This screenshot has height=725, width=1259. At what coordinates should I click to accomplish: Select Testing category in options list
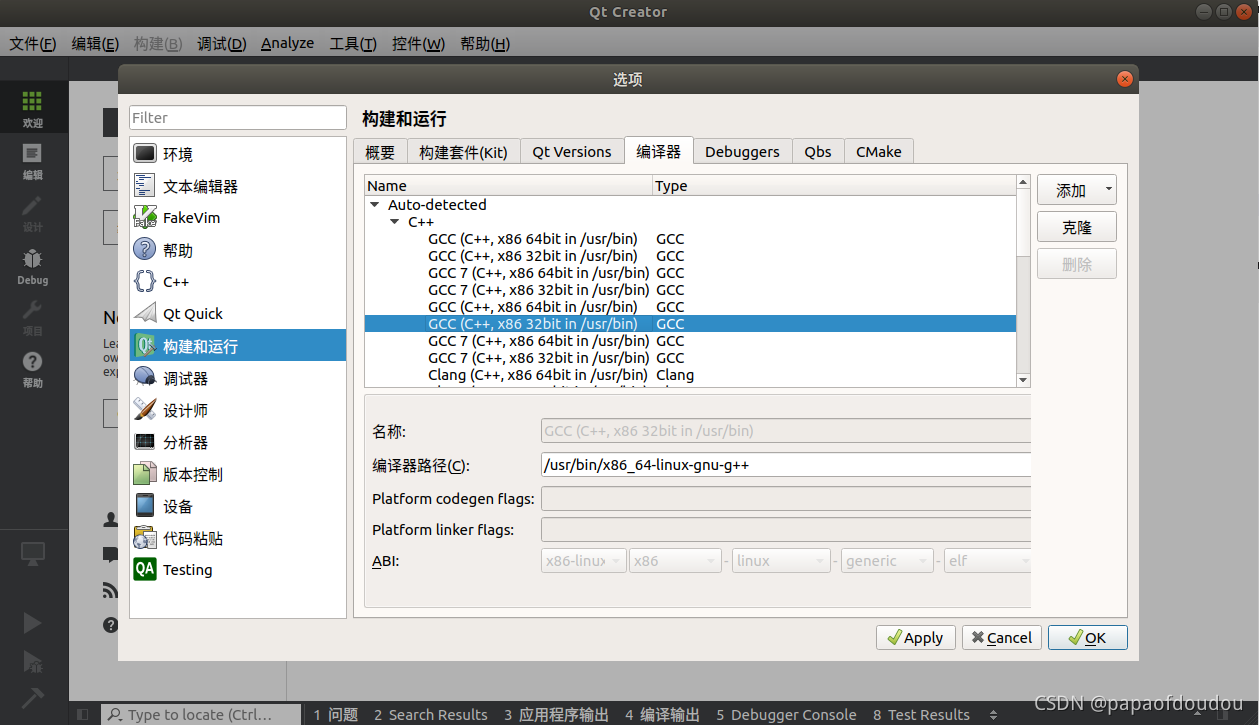coord(238,570)
